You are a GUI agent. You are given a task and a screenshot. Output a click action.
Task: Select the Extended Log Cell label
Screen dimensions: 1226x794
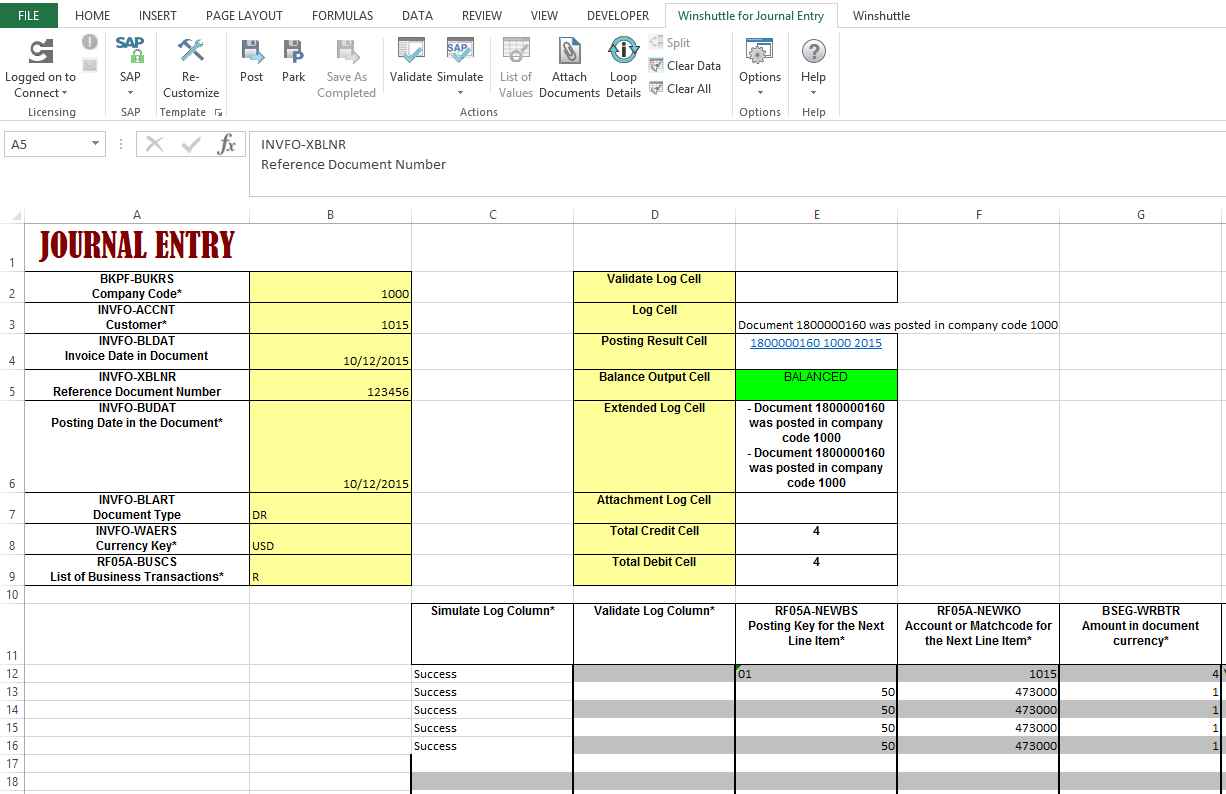click(654, 446)
